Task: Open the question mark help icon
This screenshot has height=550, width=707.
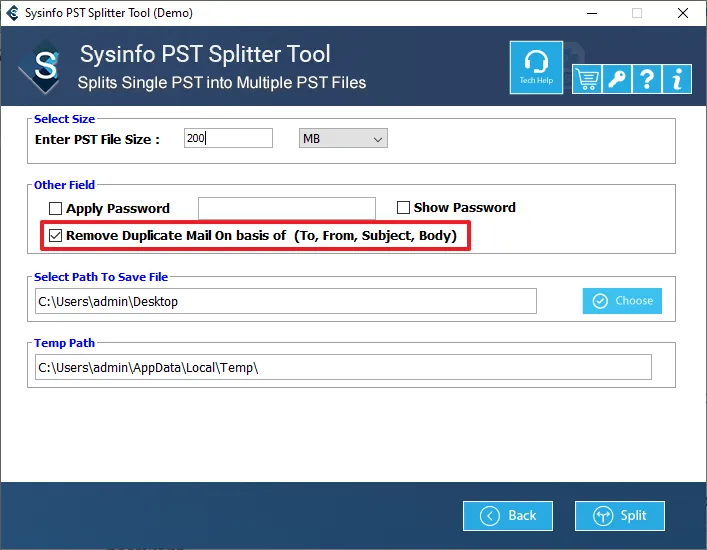Action: (647, 79)
